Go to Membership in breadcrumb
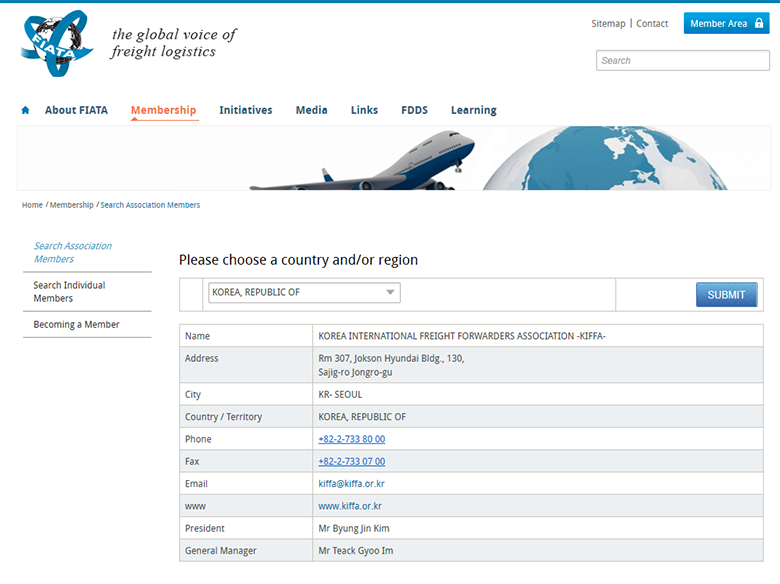Image resolution: width=780 pixels, height=584 pixels. click(x=72, y=205)
